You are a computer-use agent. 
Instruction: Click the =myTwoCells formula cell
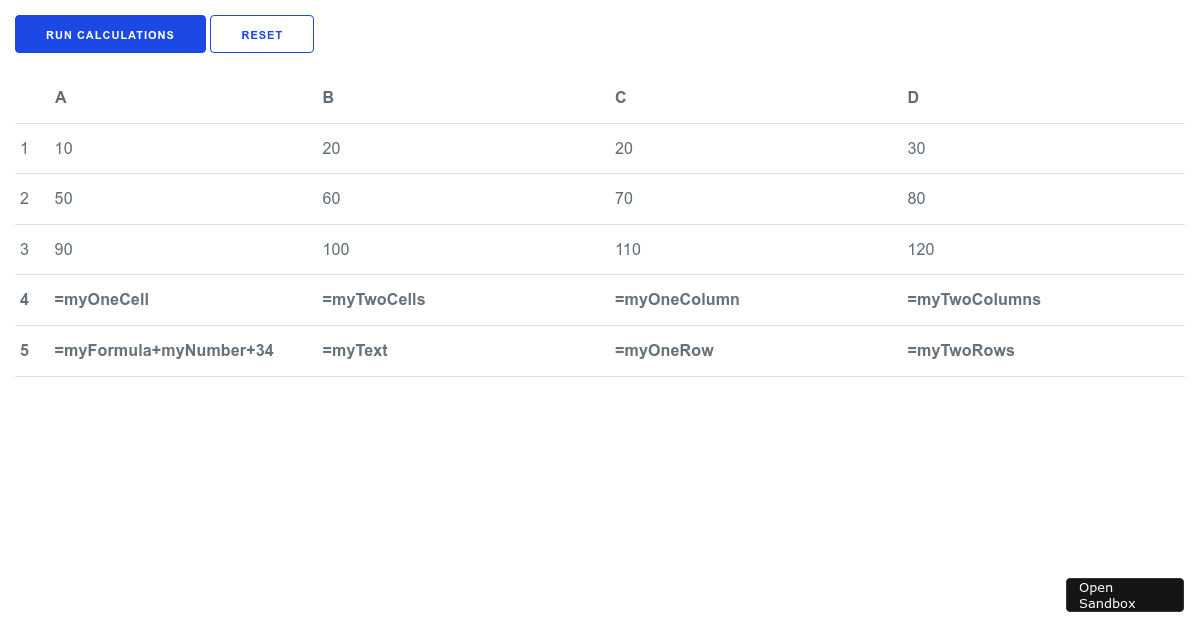click(x=374, y=299)
